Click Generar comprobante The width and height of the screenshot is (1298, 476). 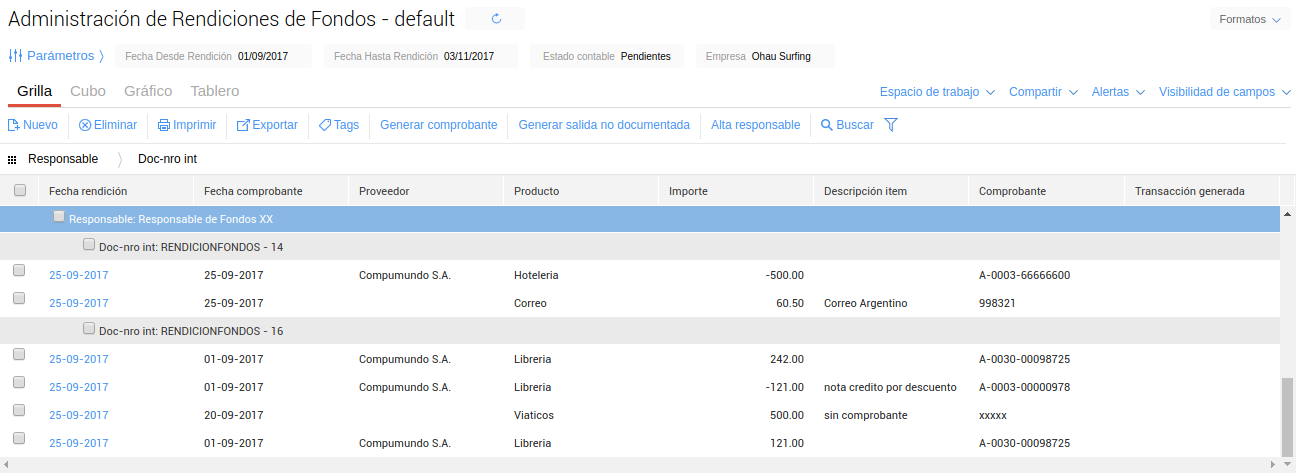[439, 125]
